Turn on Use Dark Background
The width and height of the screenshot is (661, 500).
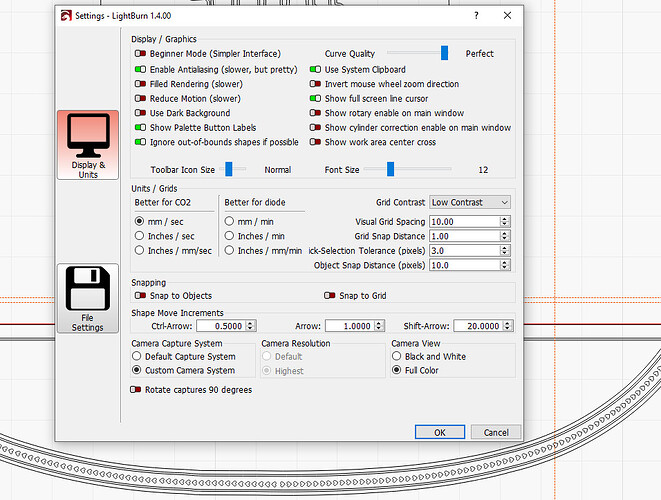[x=141, y=114]
